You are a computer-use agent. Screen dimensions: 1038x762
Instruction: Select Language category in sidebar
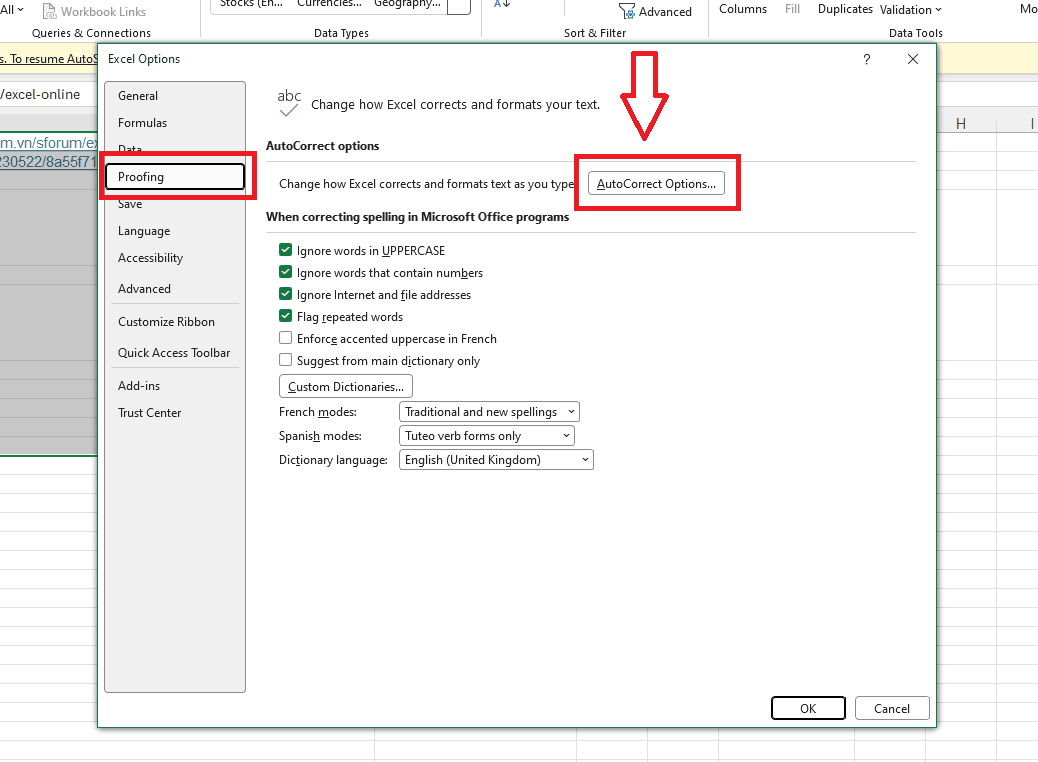tap(175, 231)
